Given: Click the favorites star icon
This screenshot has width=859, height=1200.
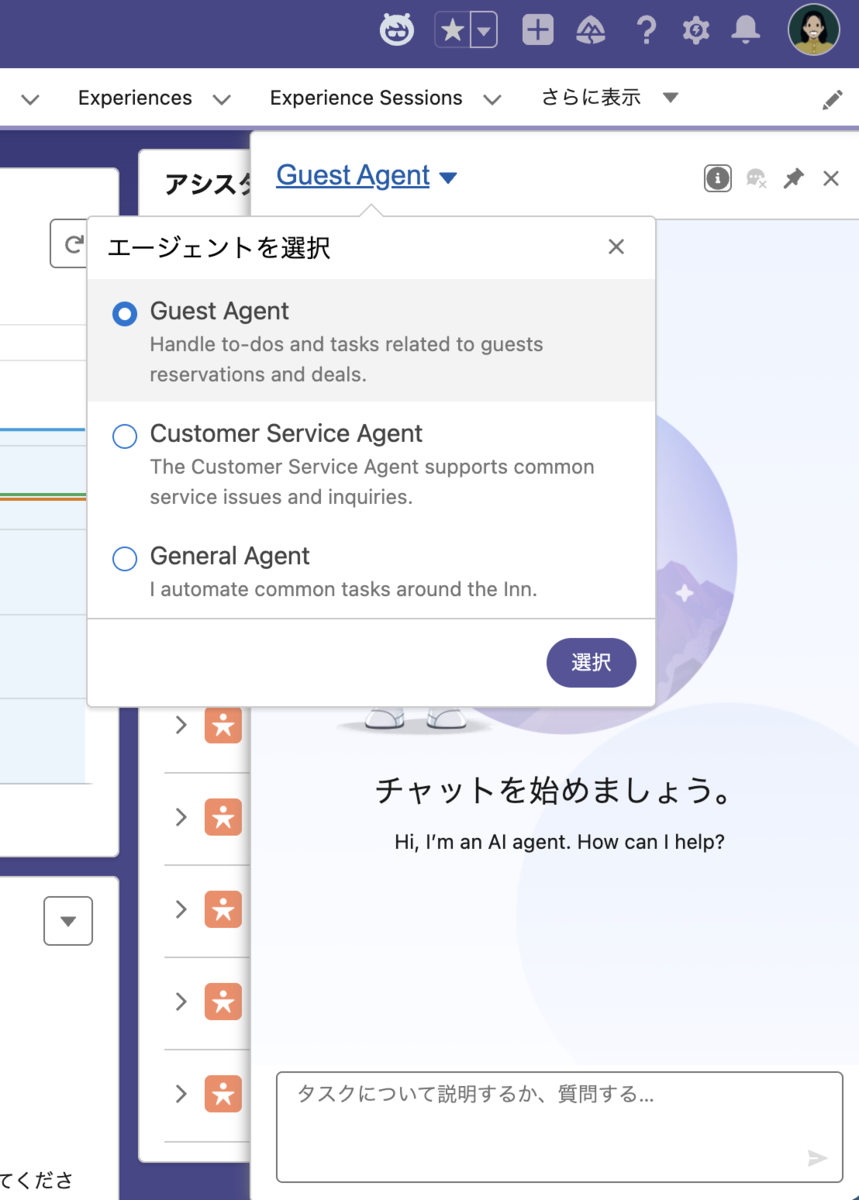Looking at the screenshot, I should [x=452, y=30].
